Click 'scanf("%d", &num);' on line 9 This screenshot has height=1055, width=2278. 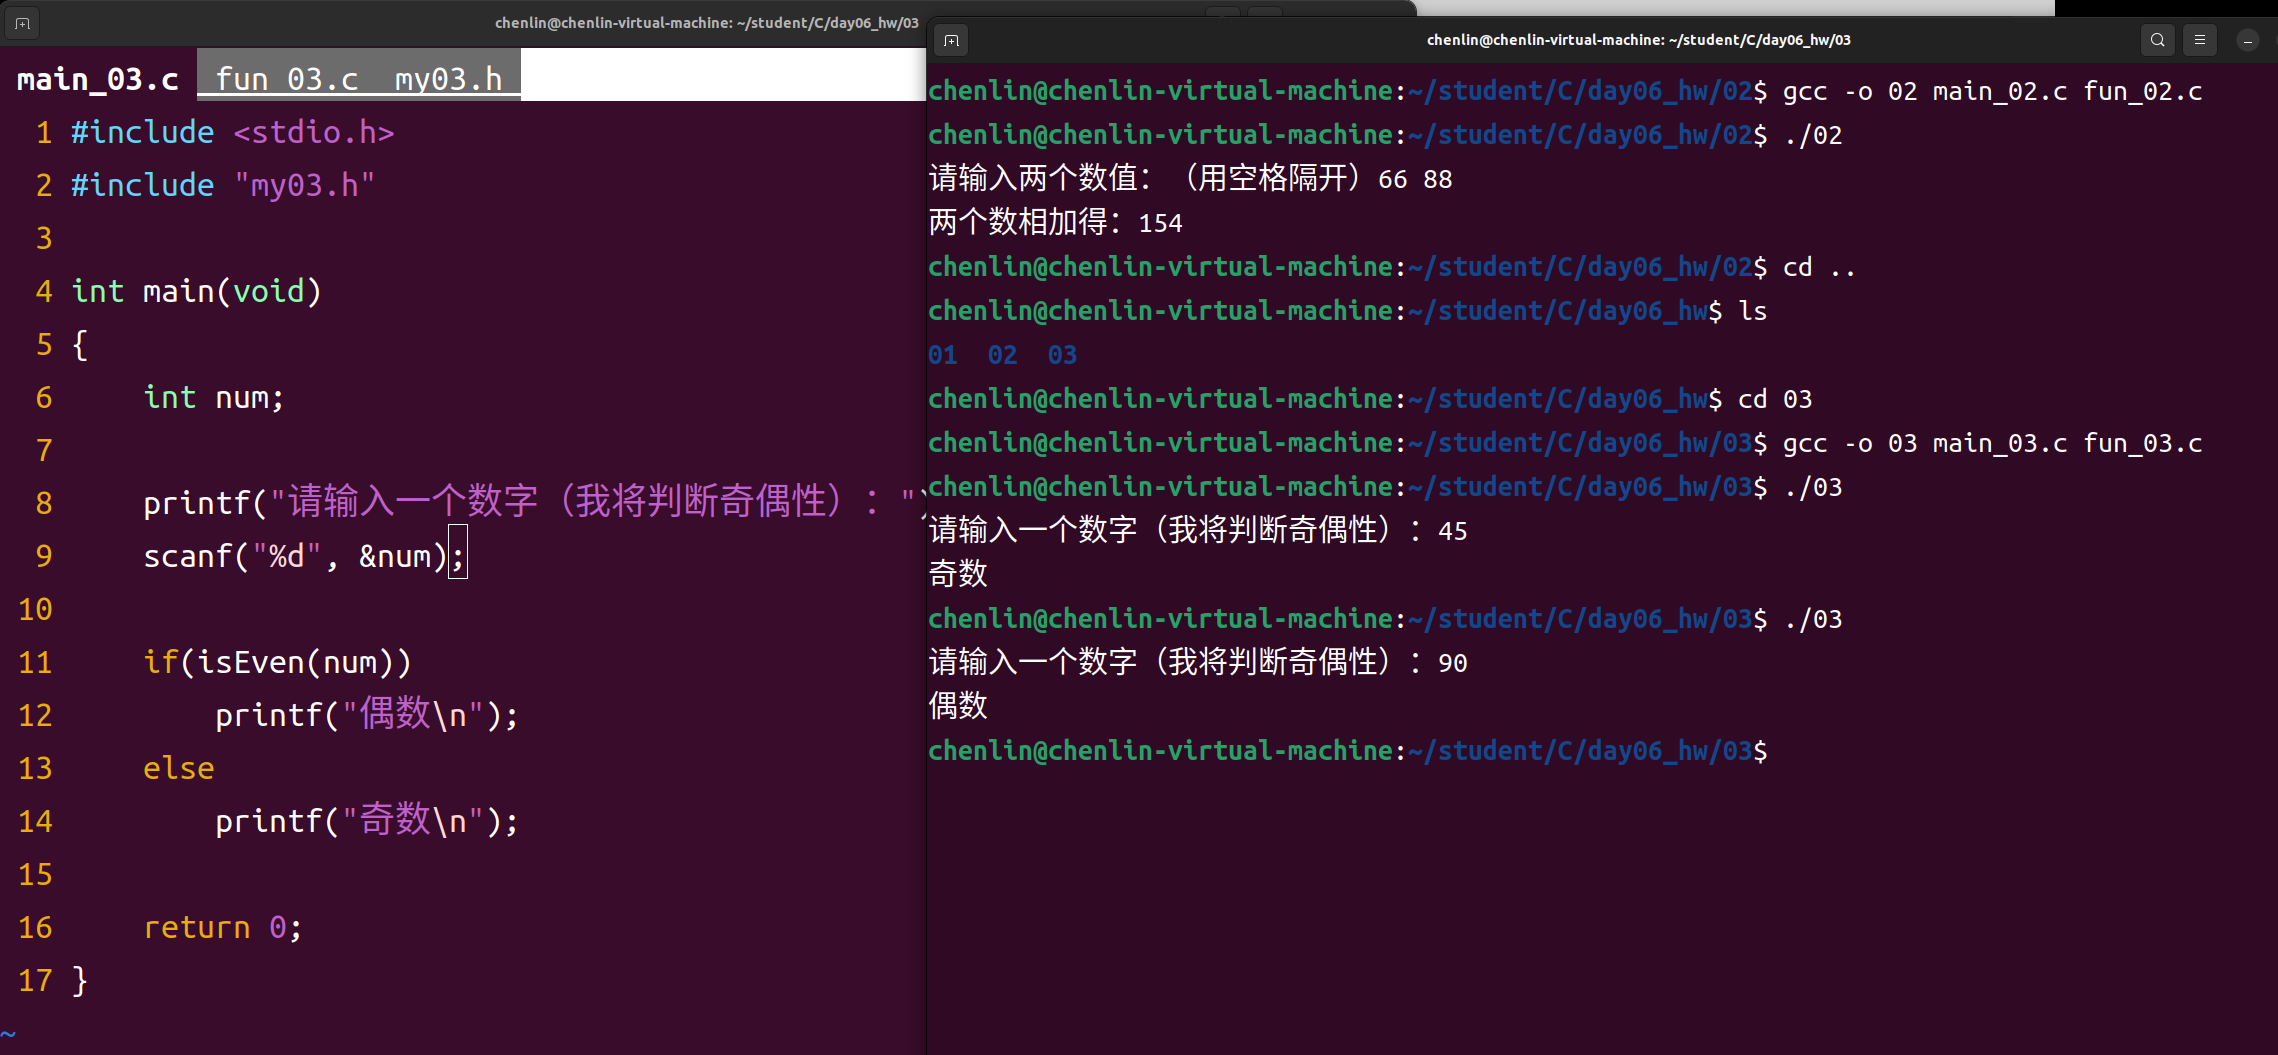(x=304, y=556)
